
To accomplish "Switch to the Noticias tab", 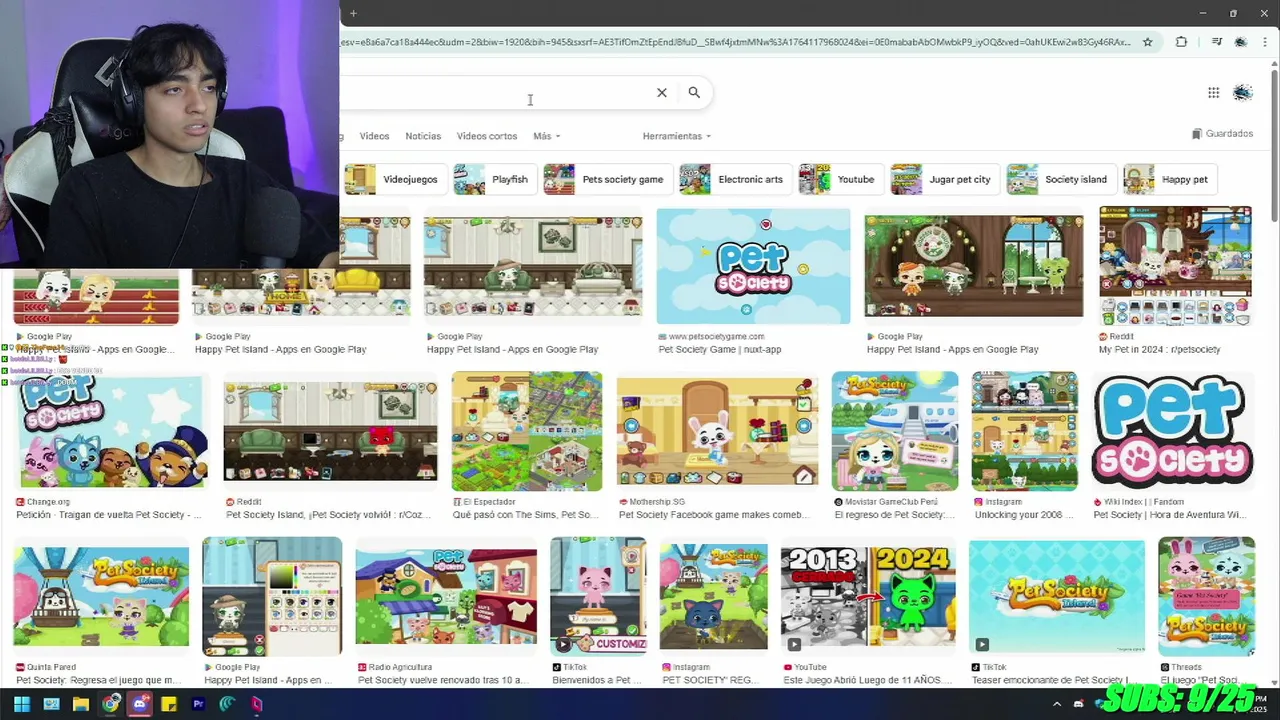I will click(x=423, y=136).
